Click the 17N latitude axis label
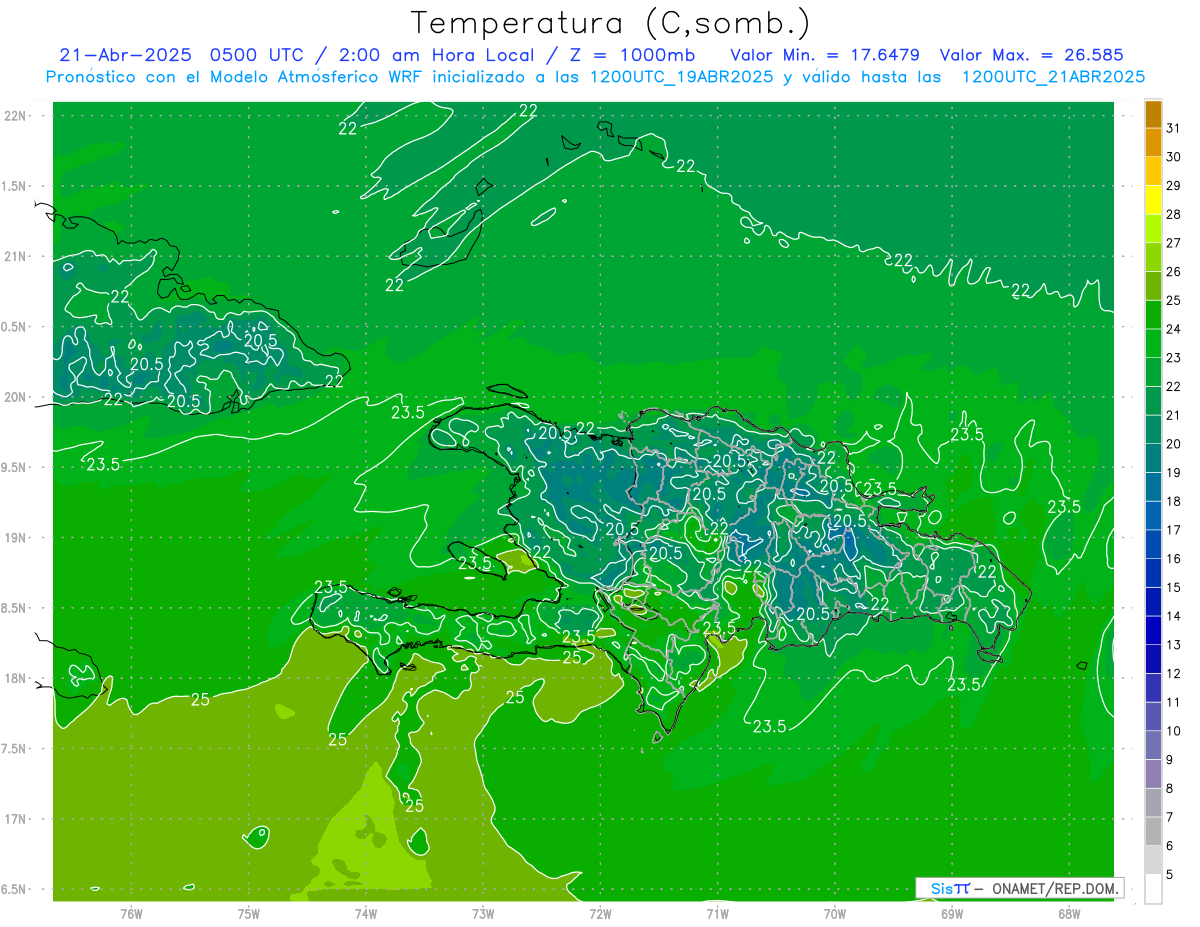The image size is (1200, 927). [x=16, y=819]
